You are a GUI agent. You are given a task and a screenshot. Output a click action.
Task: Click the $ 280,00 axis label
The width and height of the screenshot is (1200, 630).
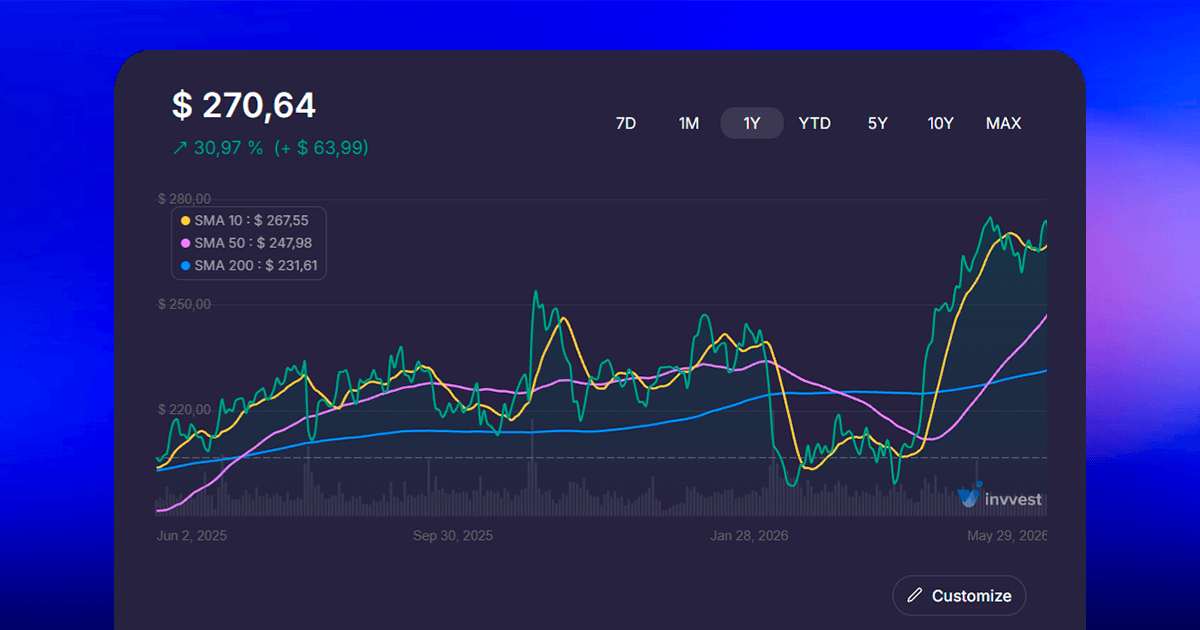click(184, 199)
